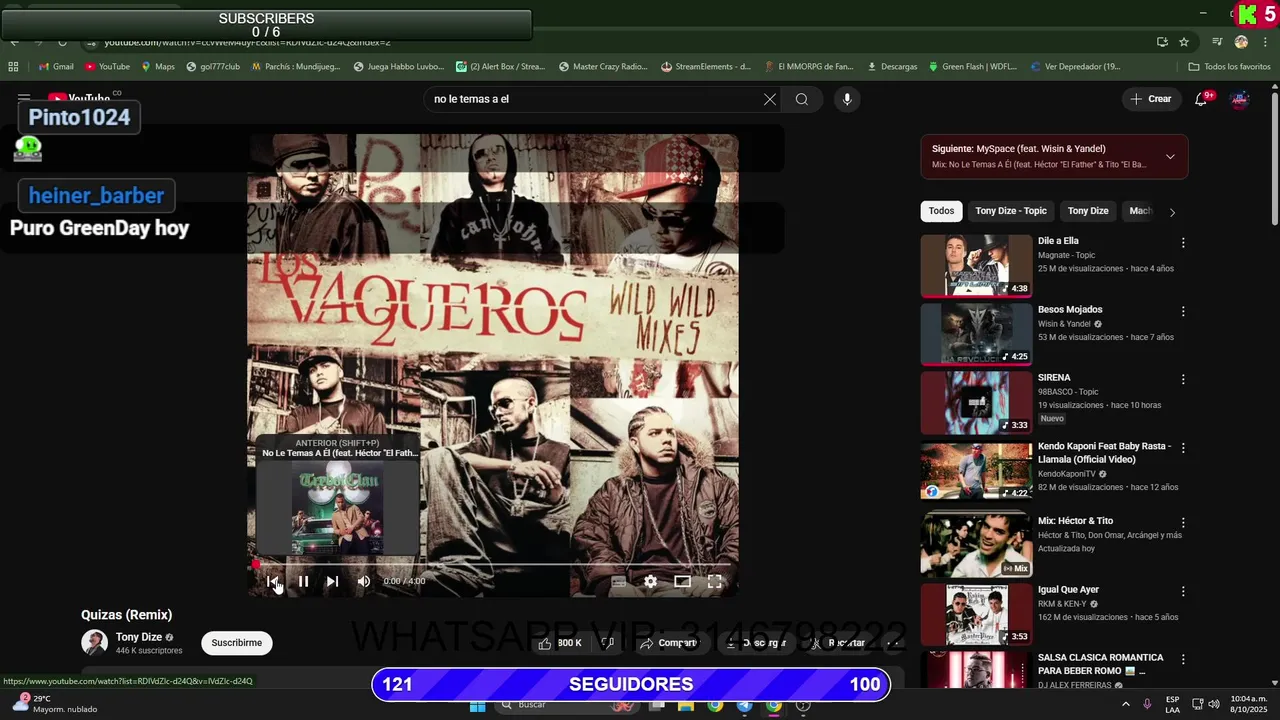Download the video with Descargar

point(756,643)
